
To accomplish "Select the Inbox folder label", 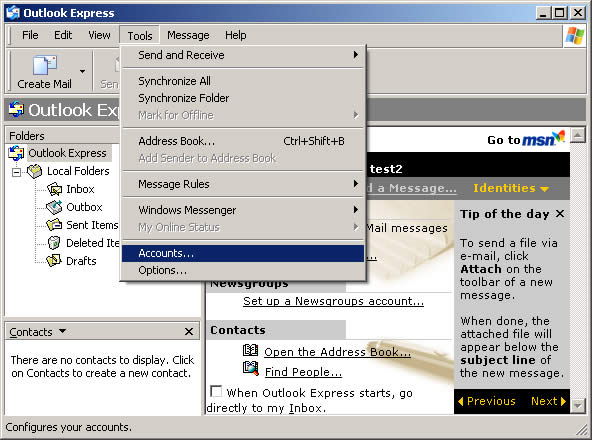I will coord(80,189).
